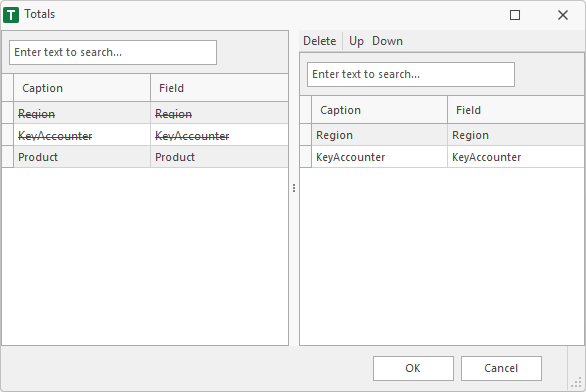Focus the left panel search box
Image resolution: width=586 pixels, height=392 pixels.
pyautogui.click(x=113, y=52)
